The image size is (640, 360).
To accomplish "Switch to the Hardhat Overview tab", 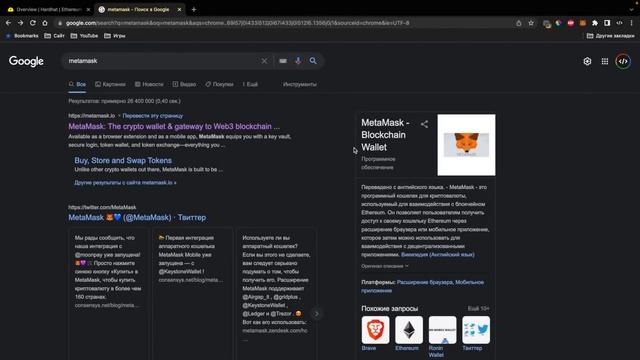I will 48,9.
